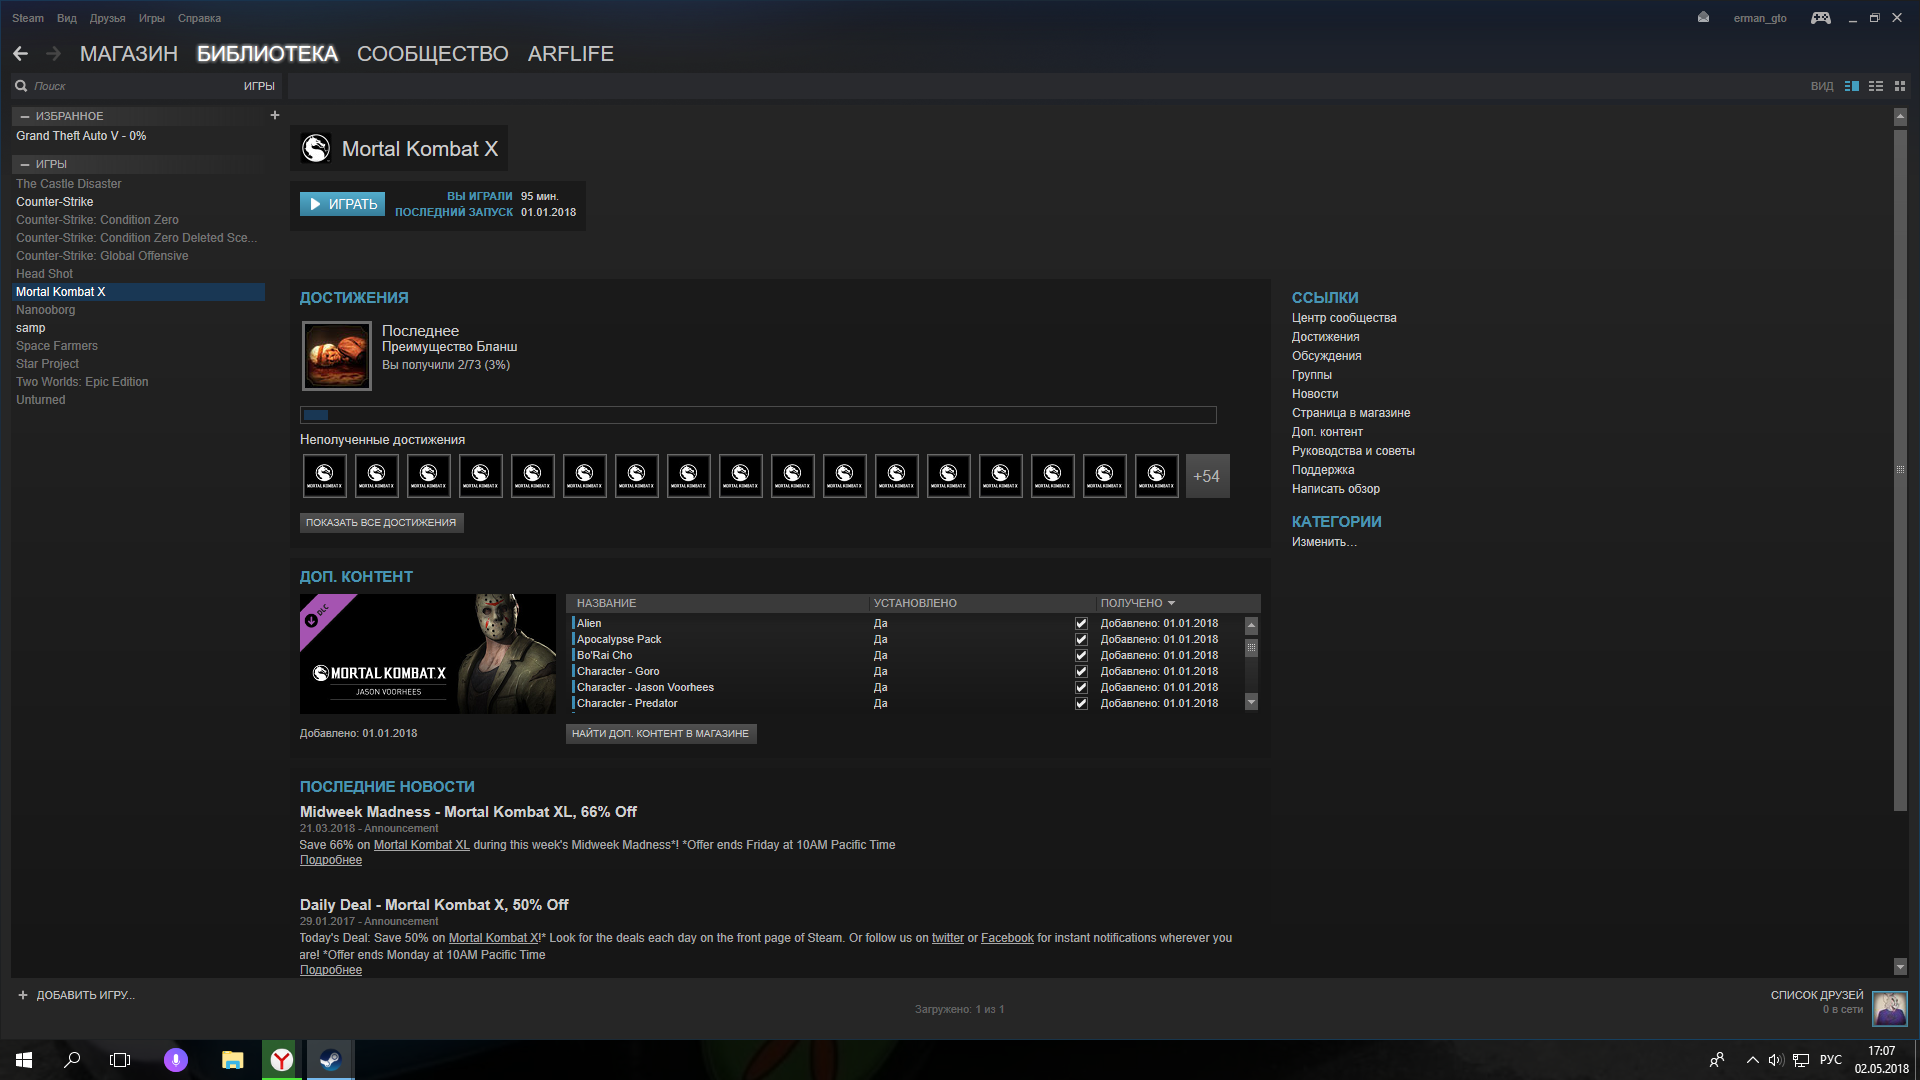This screenshot has width=1920, height=1080.
Task: Open Windows taskbar search
Action: pyautogui.click(x=72, y=1060)
